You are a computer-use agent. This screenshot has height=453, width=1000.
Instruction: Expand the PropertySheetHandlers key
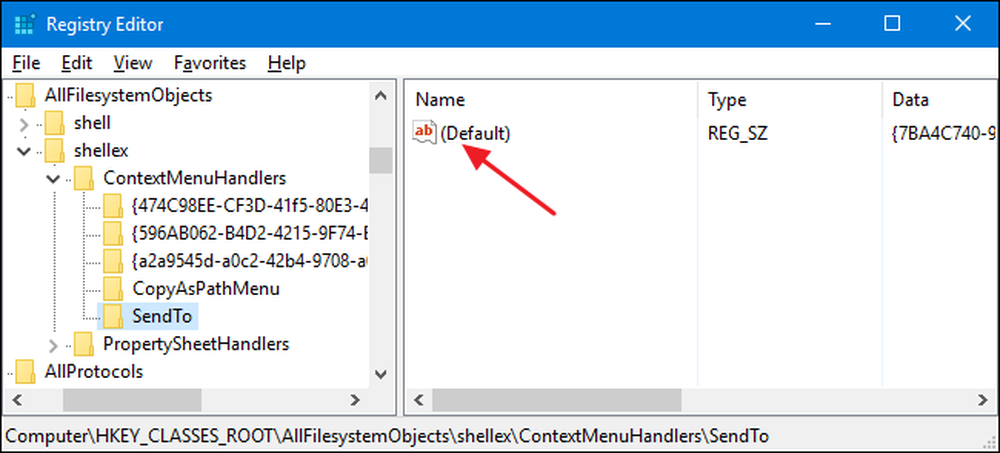coord(54,345)
